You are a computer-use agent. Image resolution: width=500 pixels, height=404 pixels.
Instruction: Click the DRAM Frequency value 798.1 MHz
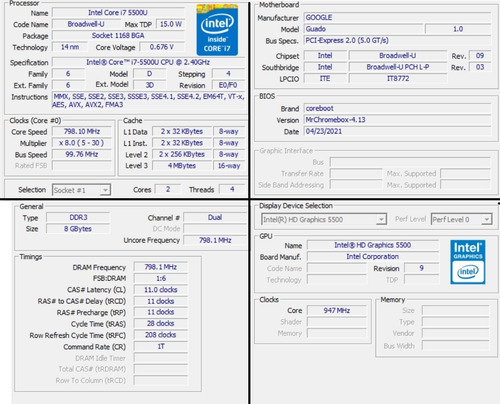coord(161,267)
